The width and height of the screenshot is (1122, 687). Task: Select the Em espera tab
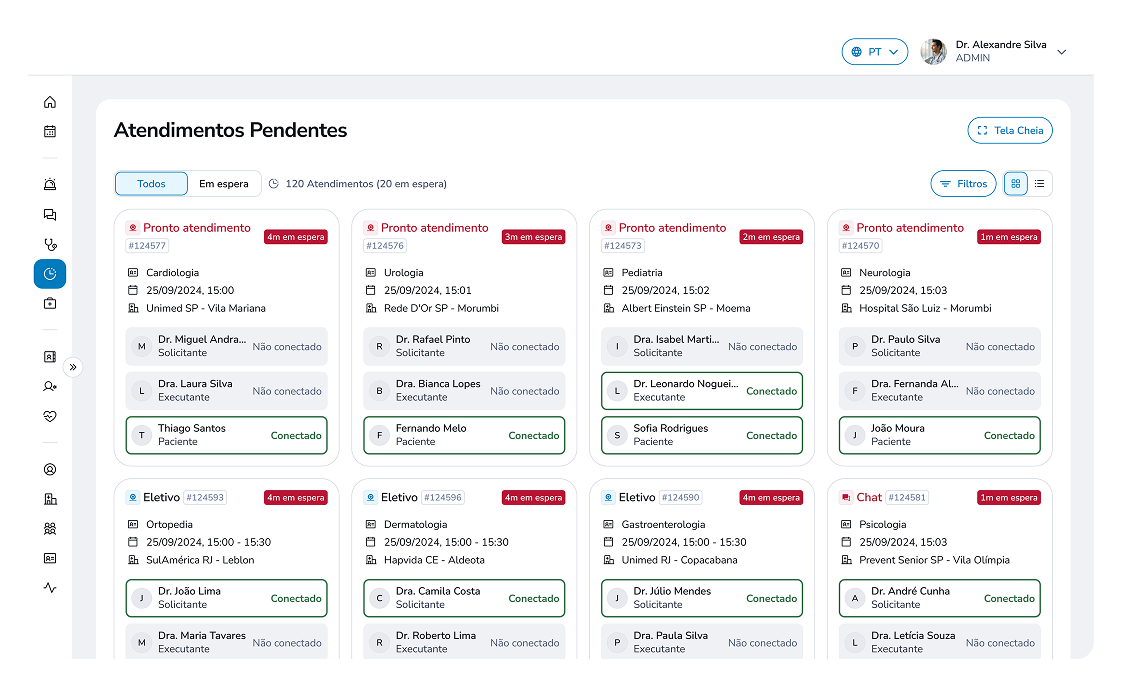point(224,184)
